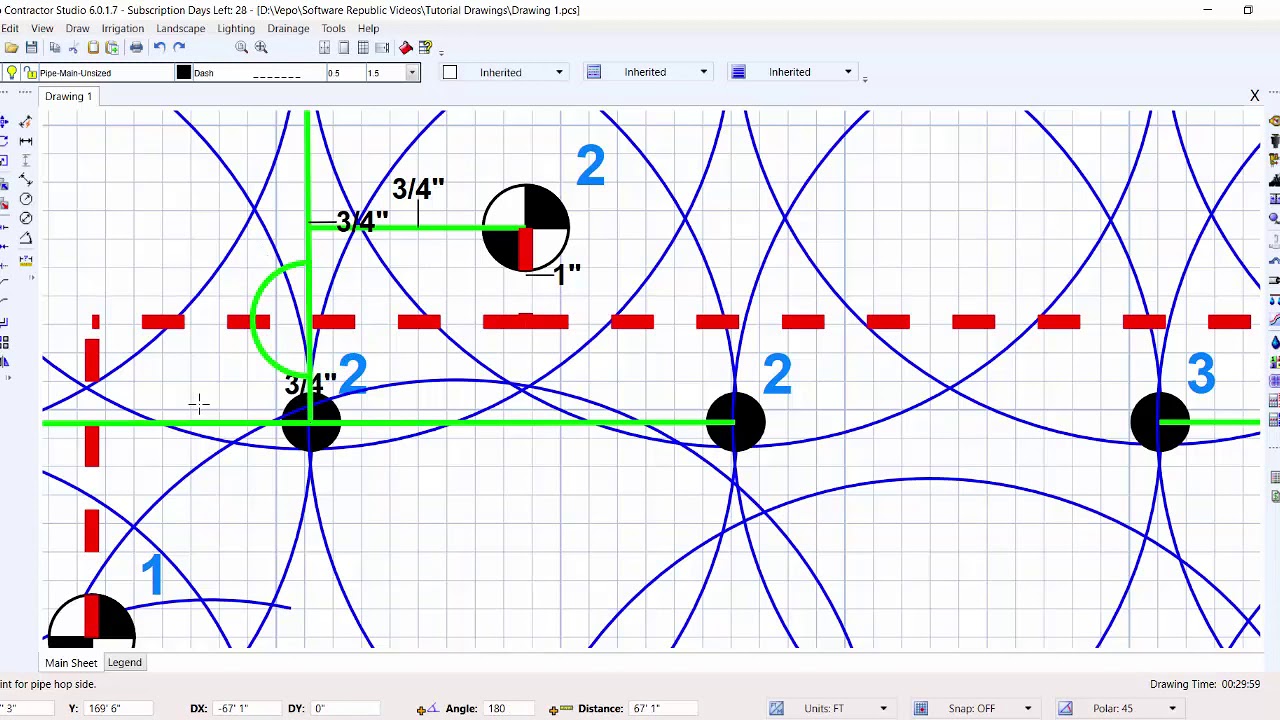The image size is (1280, 720).
Task: Open the Units: FT dropdown
Action: [883, 709]
